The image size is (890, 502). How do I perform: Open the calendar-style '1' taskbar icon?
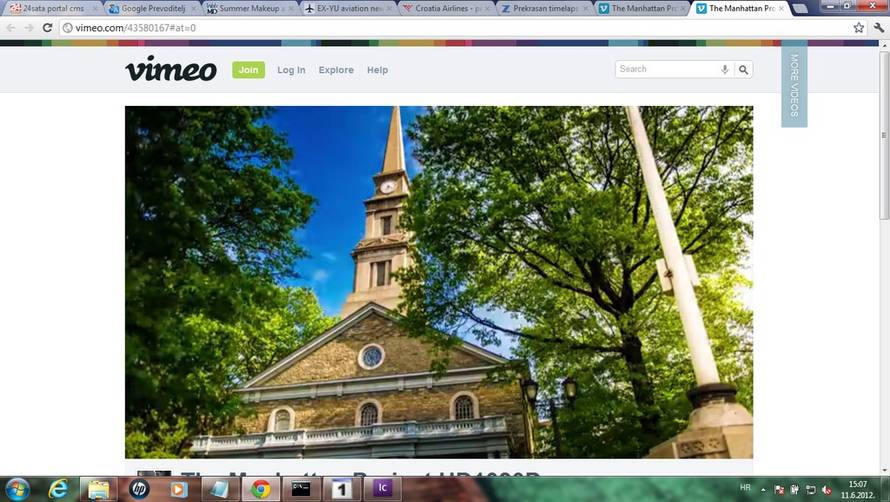(x=341, y=489)
